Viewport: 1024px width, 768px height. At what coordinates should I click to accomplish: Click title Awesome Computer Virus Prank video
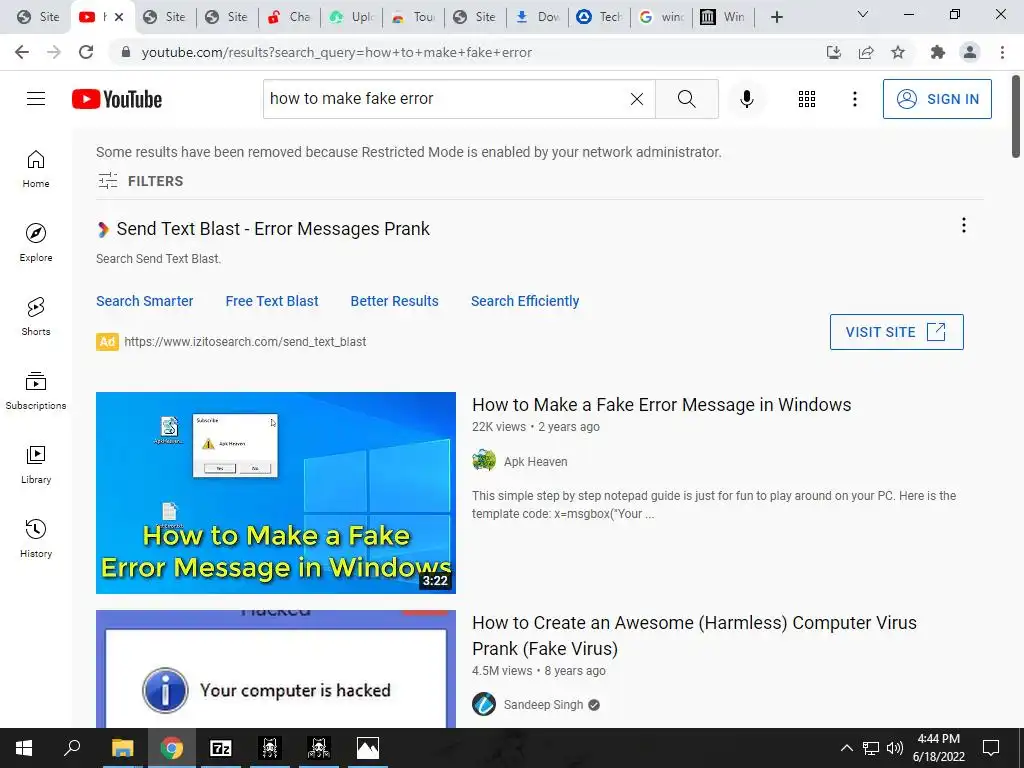694,635
